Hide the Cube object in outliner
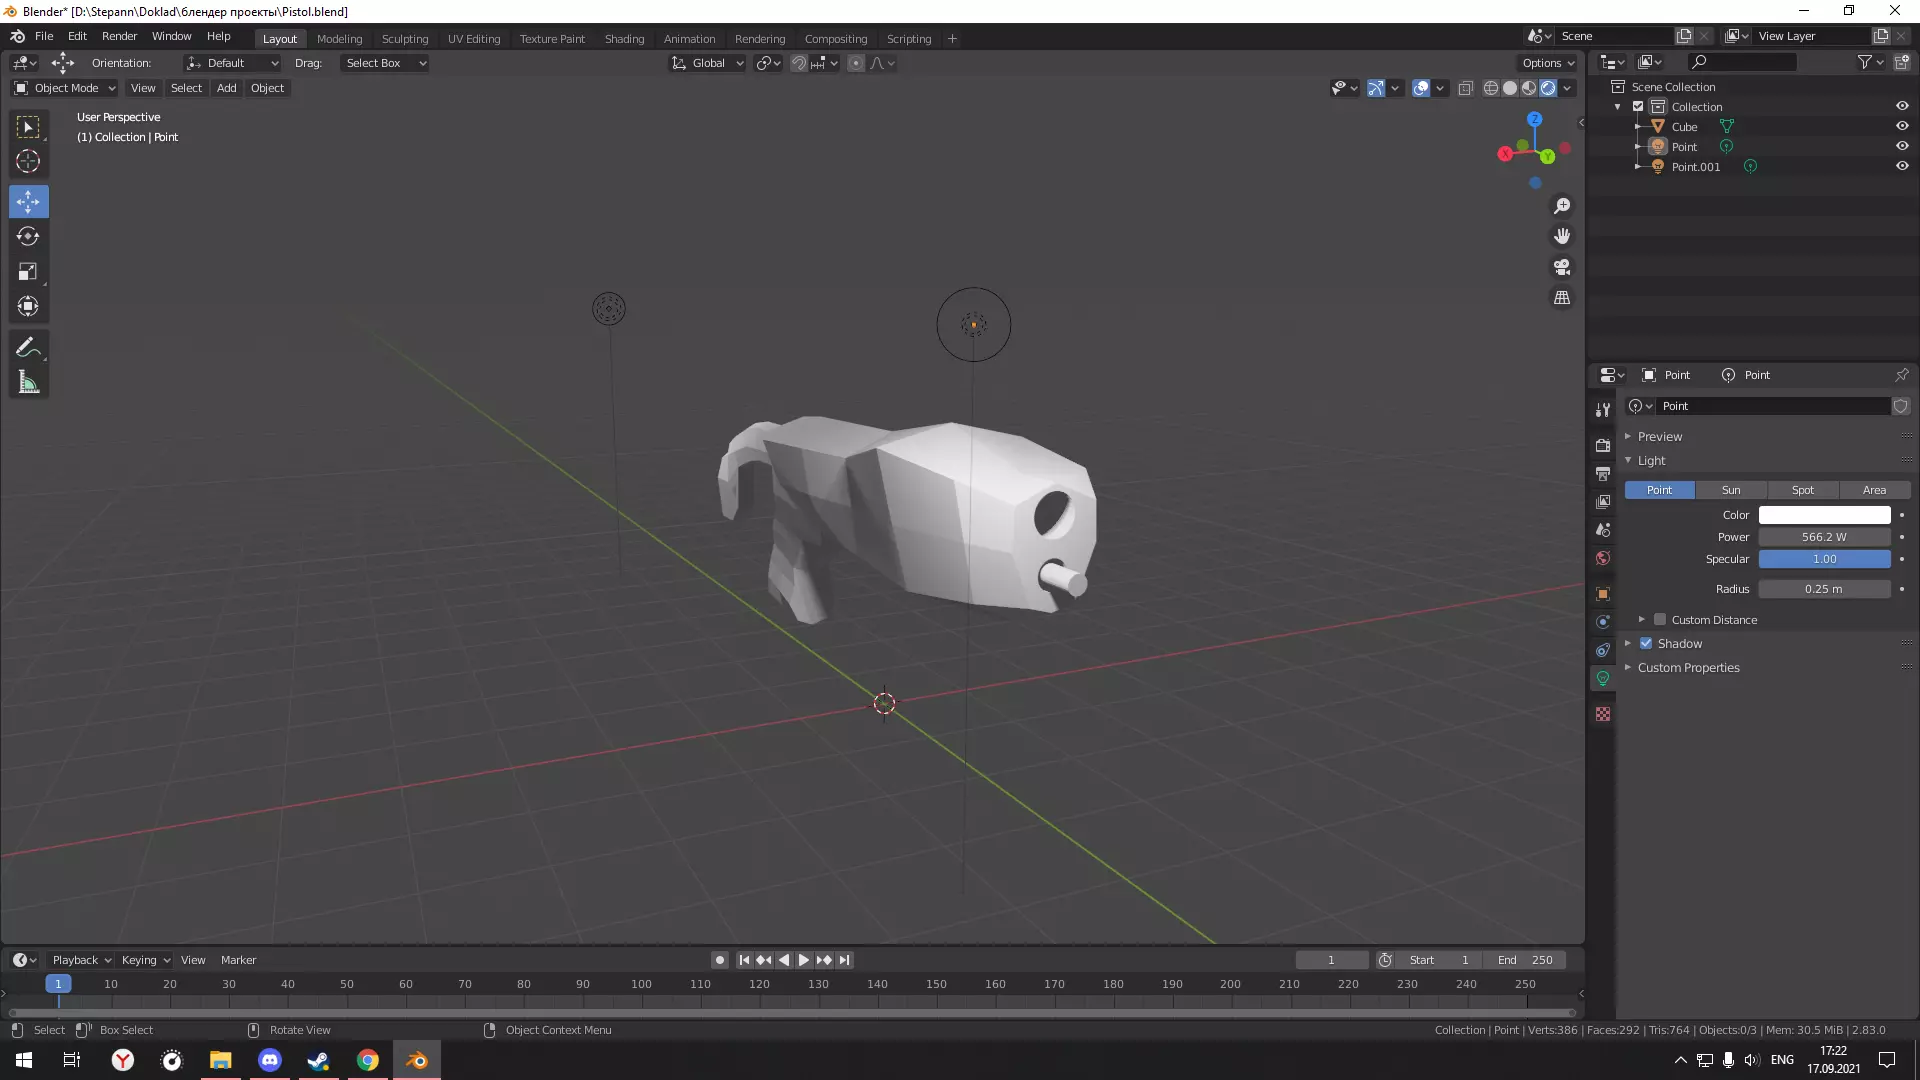The height and width of the screenshot is (1080, 1920). [x=1902, y=127]
